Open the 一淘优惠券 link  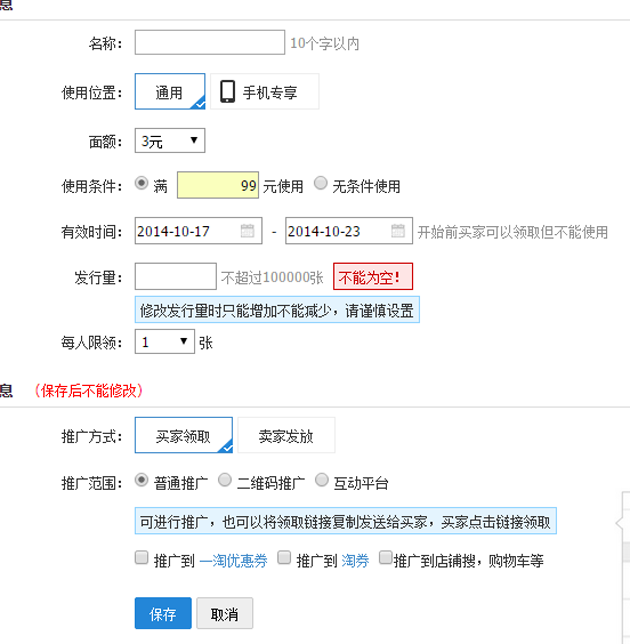point(233,561)
